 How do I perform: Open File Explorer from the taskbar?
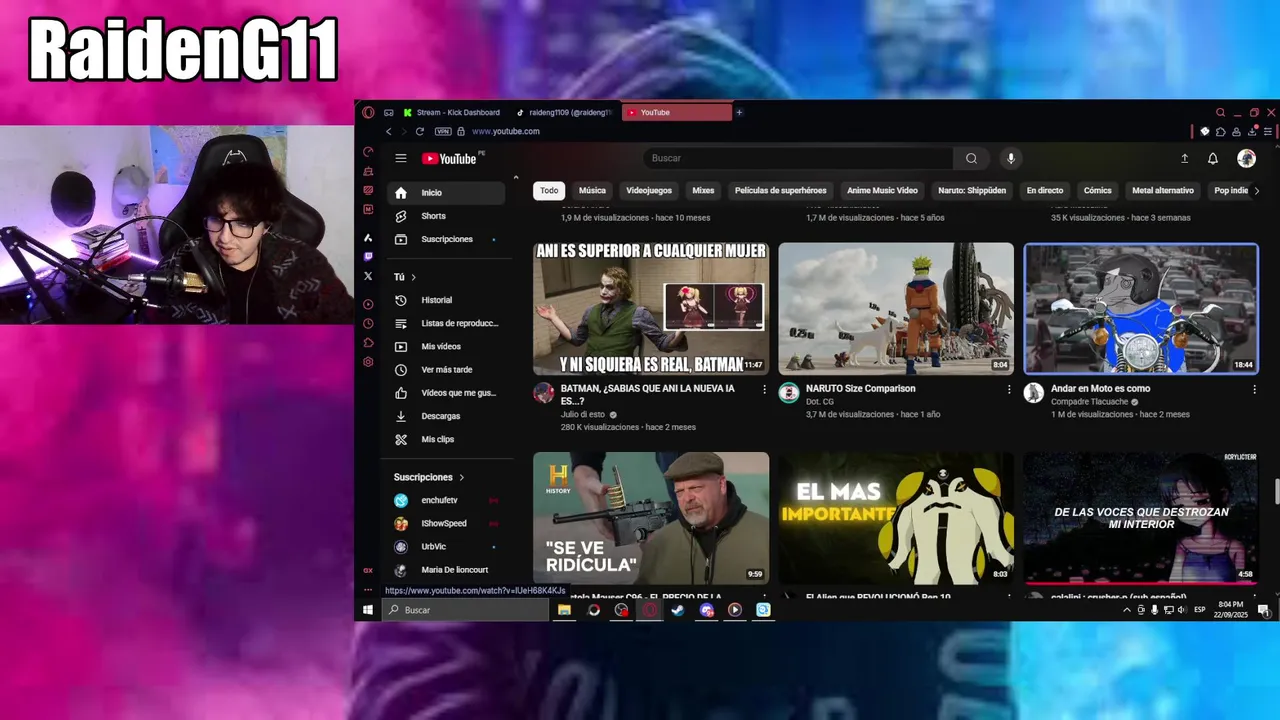[x=564, y=610]
